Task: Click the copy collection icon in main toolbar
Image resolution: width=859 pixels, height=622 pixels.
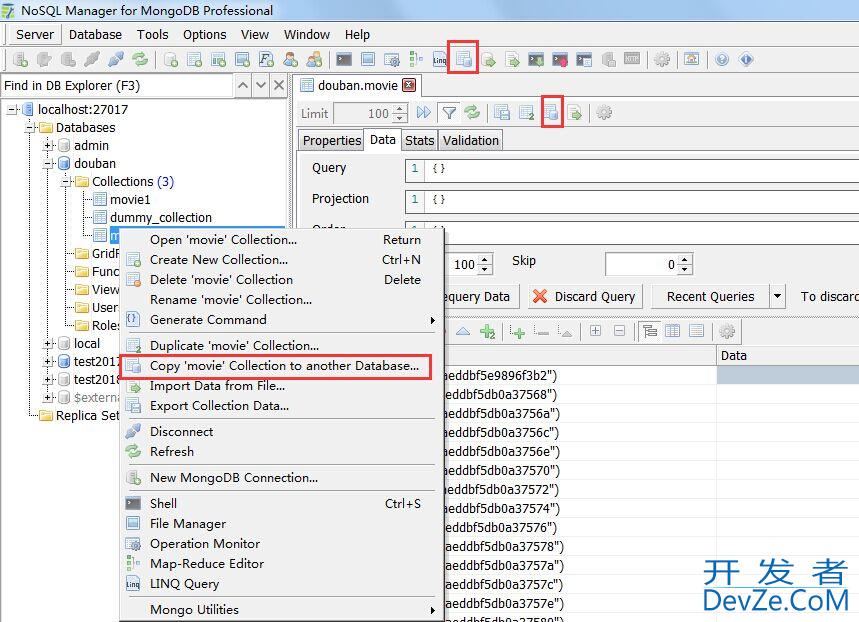Action: (x=463, y=58)
